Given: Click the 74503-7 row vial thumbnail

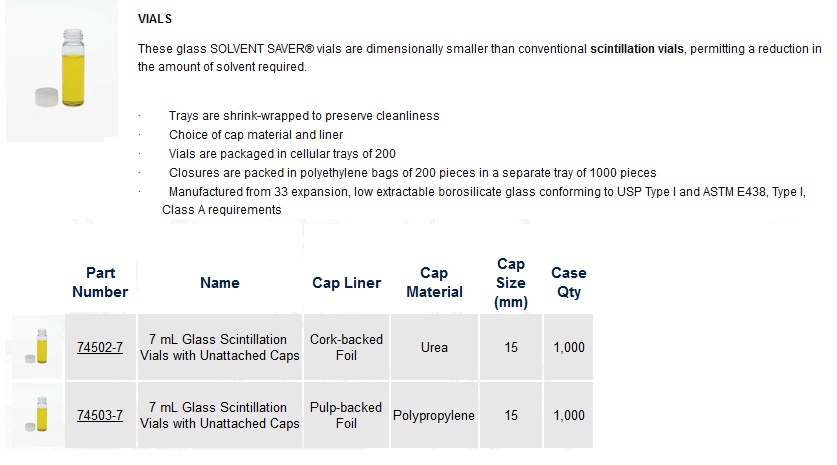Looking at the screenshot, I should 37,415.
